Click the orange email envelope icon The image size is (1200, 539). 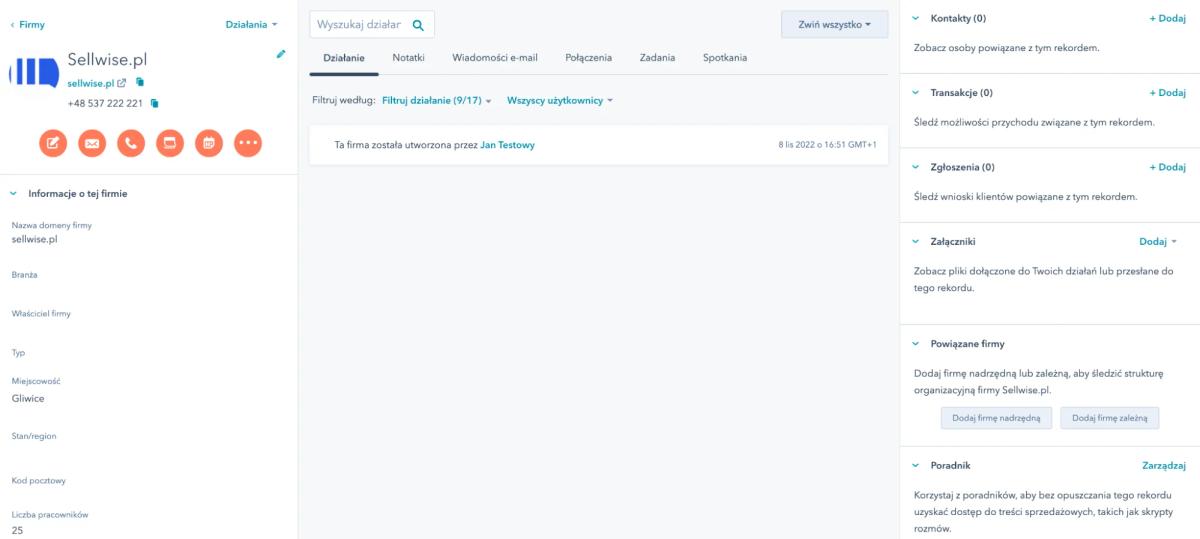(92, 143)
